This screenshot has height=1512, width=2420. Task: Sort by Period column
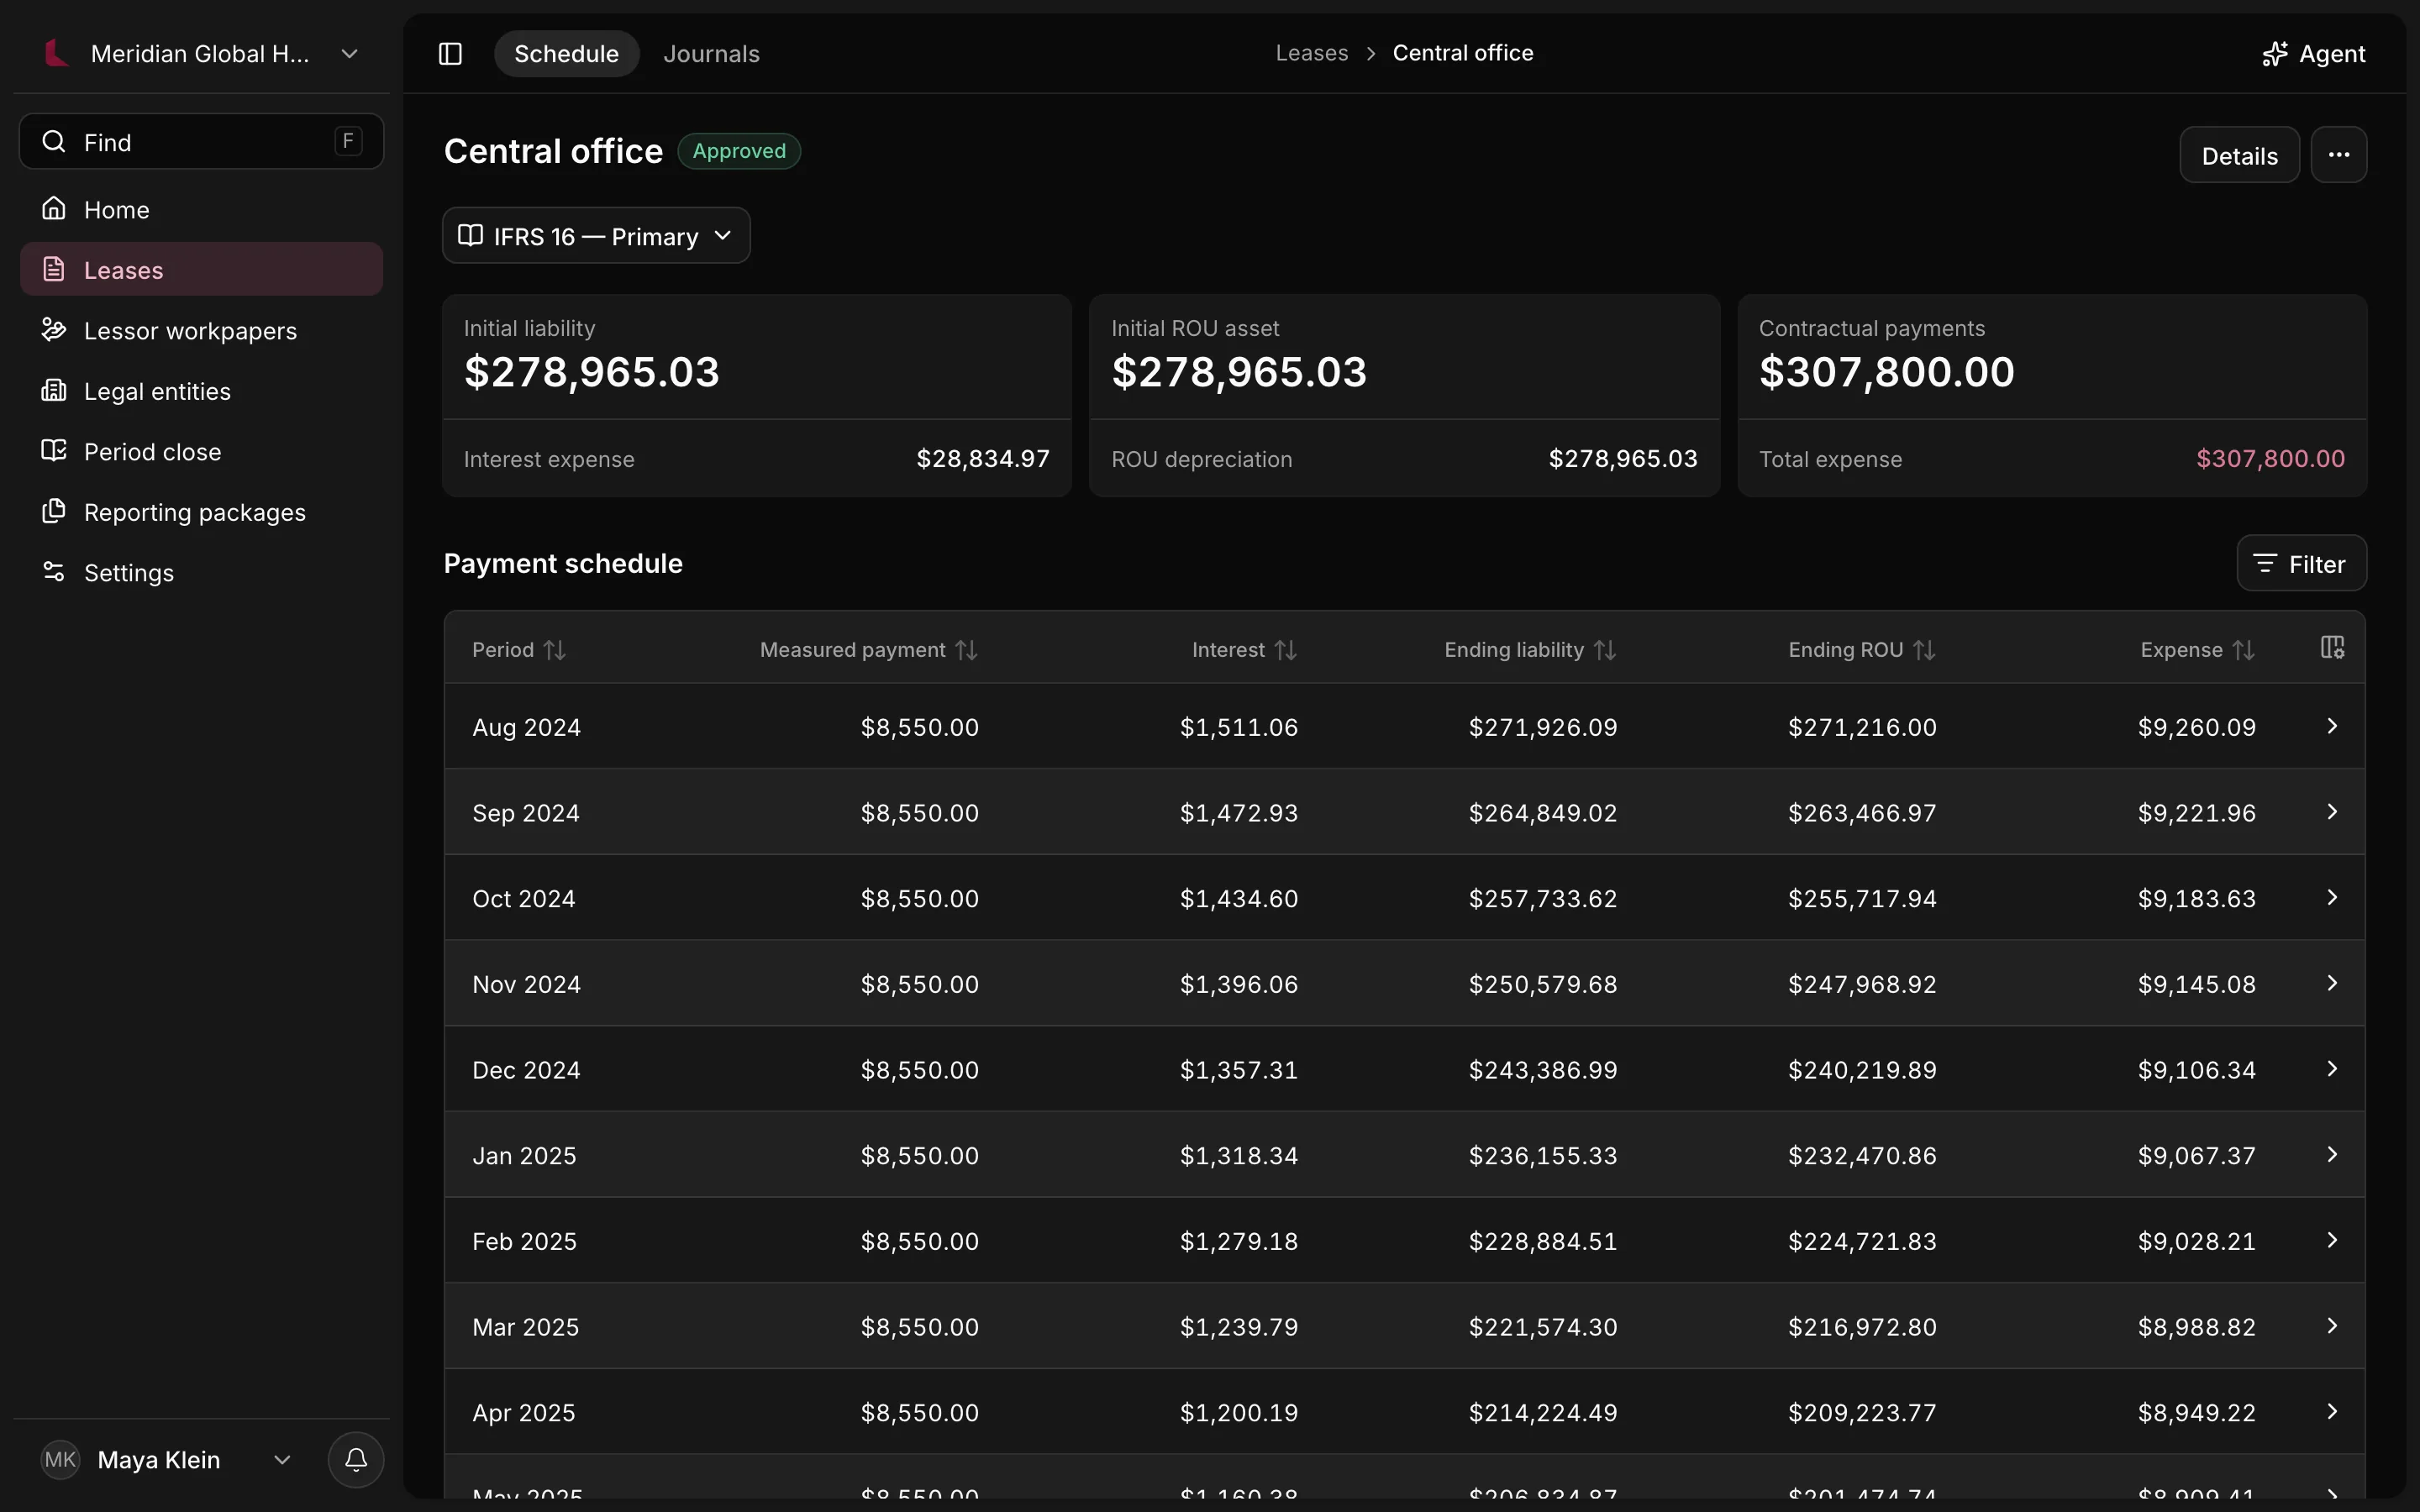(519, 650)
